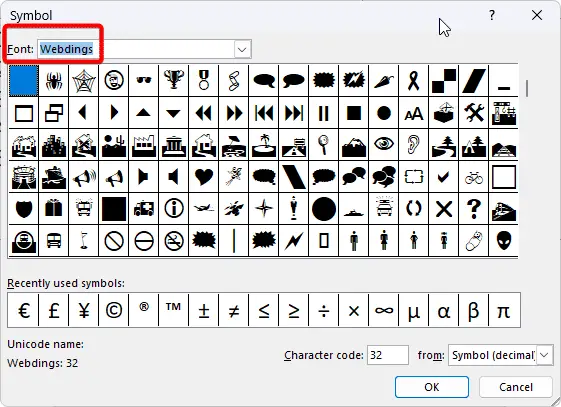This screenshot has width=561, height=407.
Task: Insert recently used division sign
Action: pos(324,310)
